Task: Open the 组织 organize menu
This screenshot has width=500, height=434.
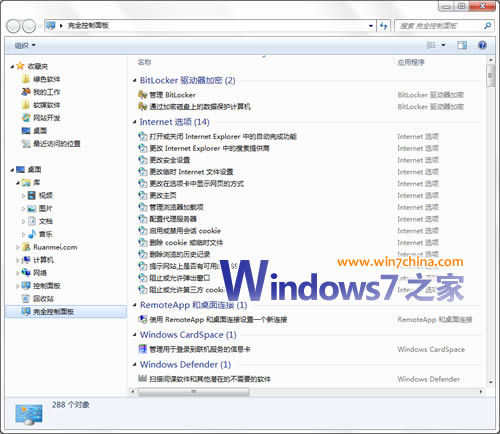Action: click(x=25, y=45)
